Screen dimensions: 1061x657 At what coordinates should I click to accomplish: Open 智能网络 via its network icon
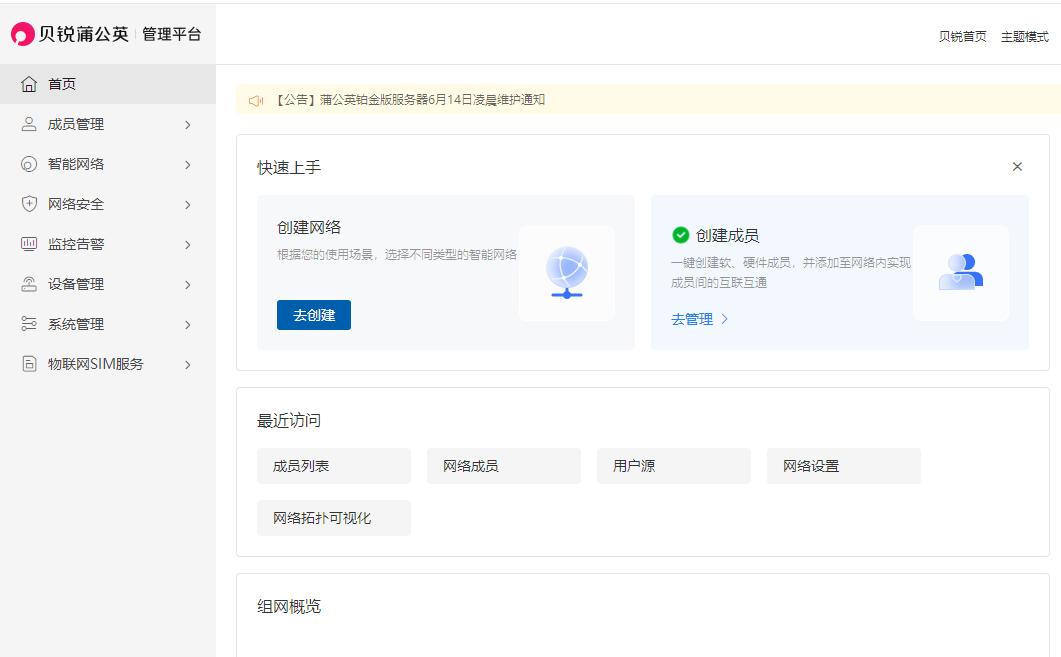click(31, 164)
